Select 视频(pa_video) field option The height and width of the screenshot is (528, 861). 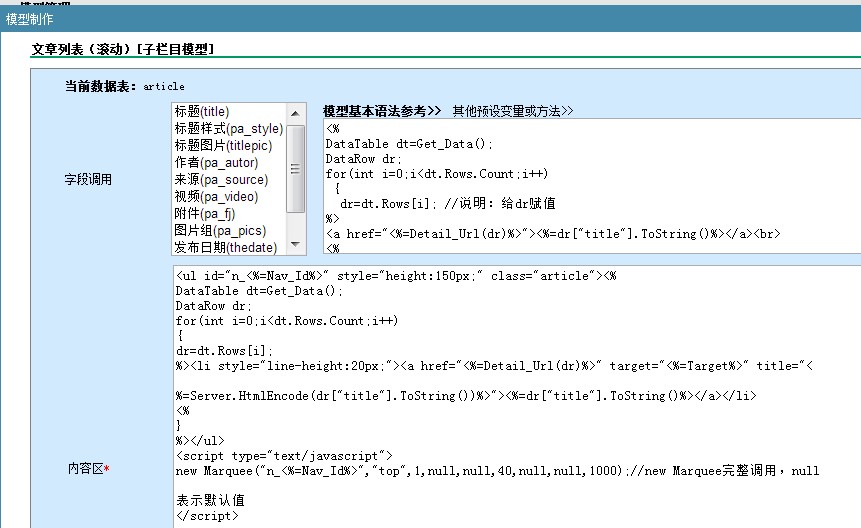tap(217, 197)
